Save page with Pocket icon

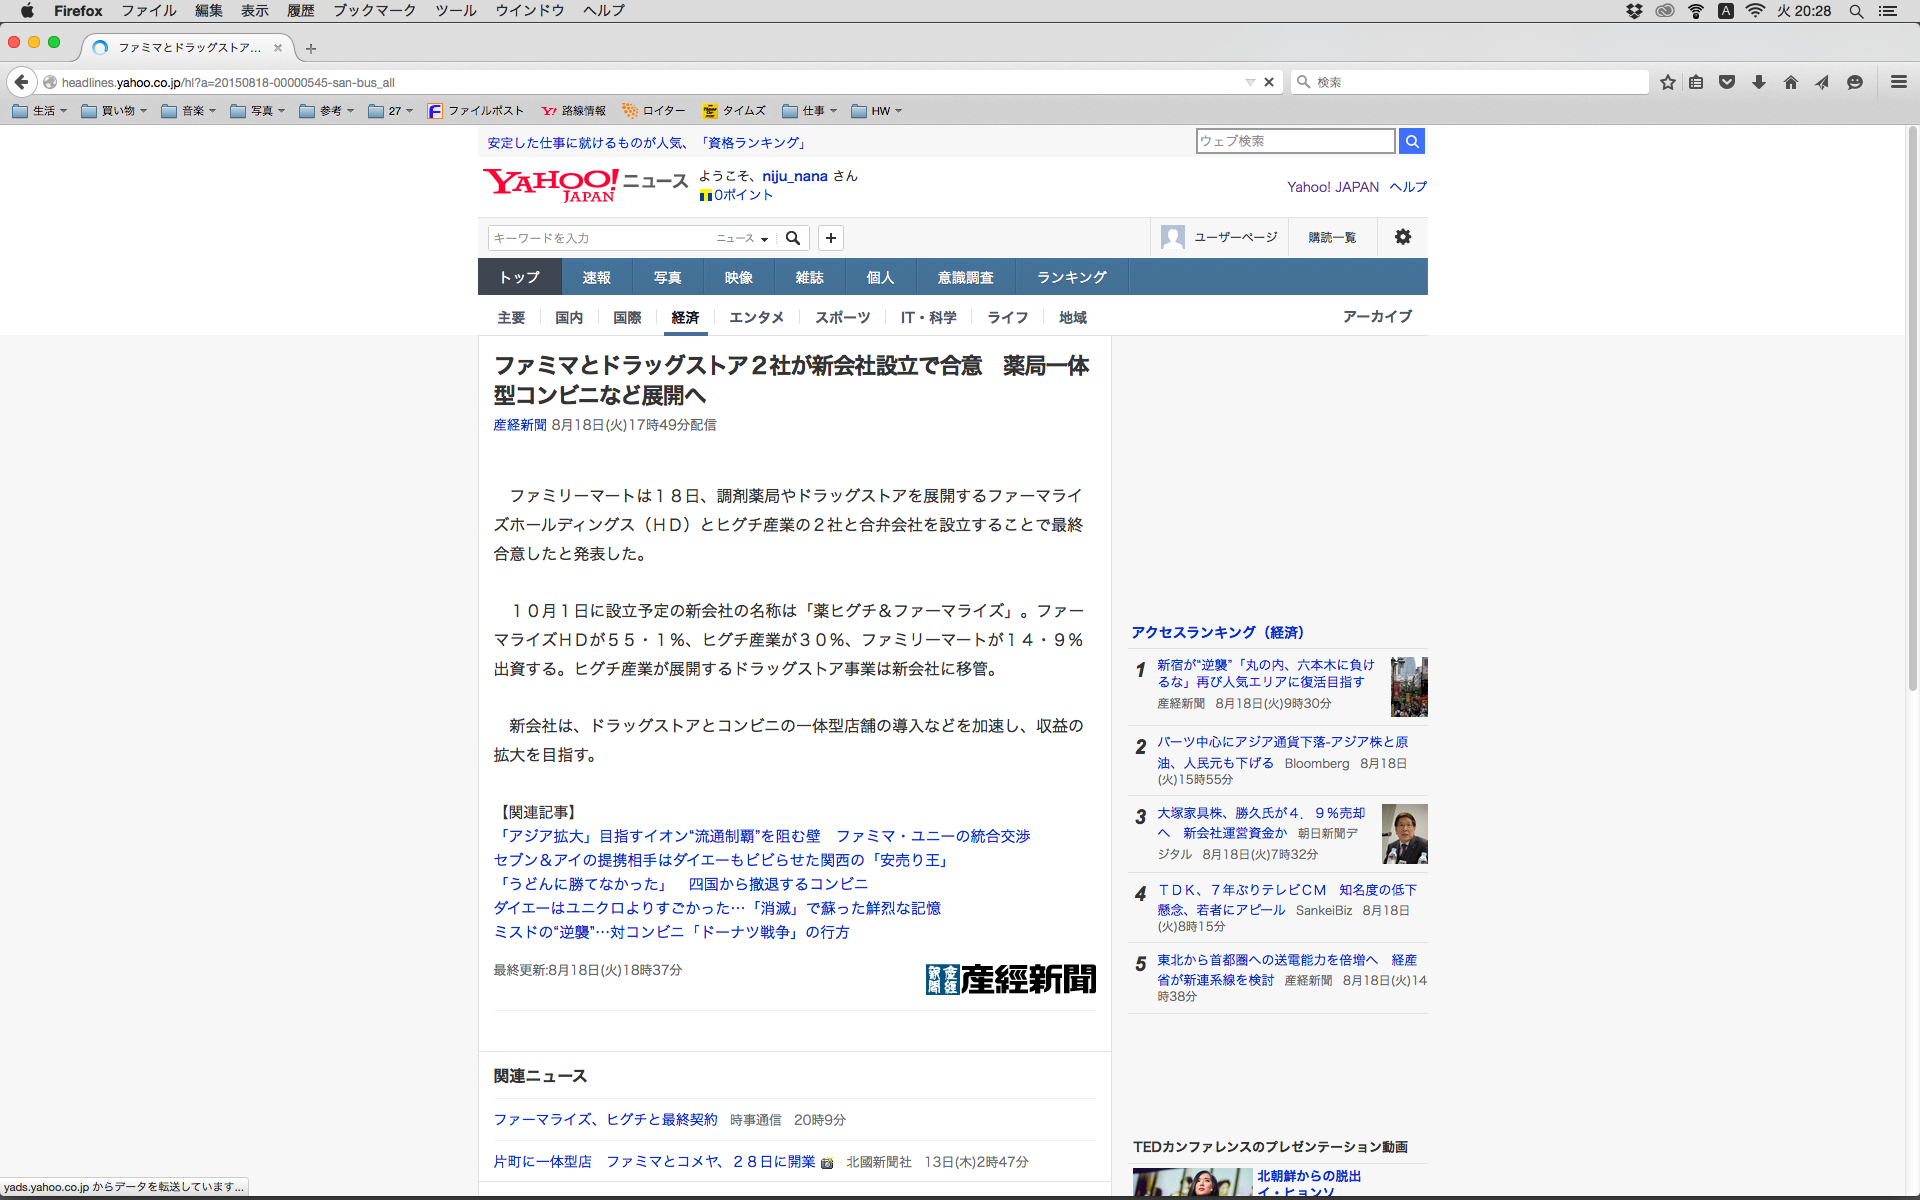point(1727,82)
